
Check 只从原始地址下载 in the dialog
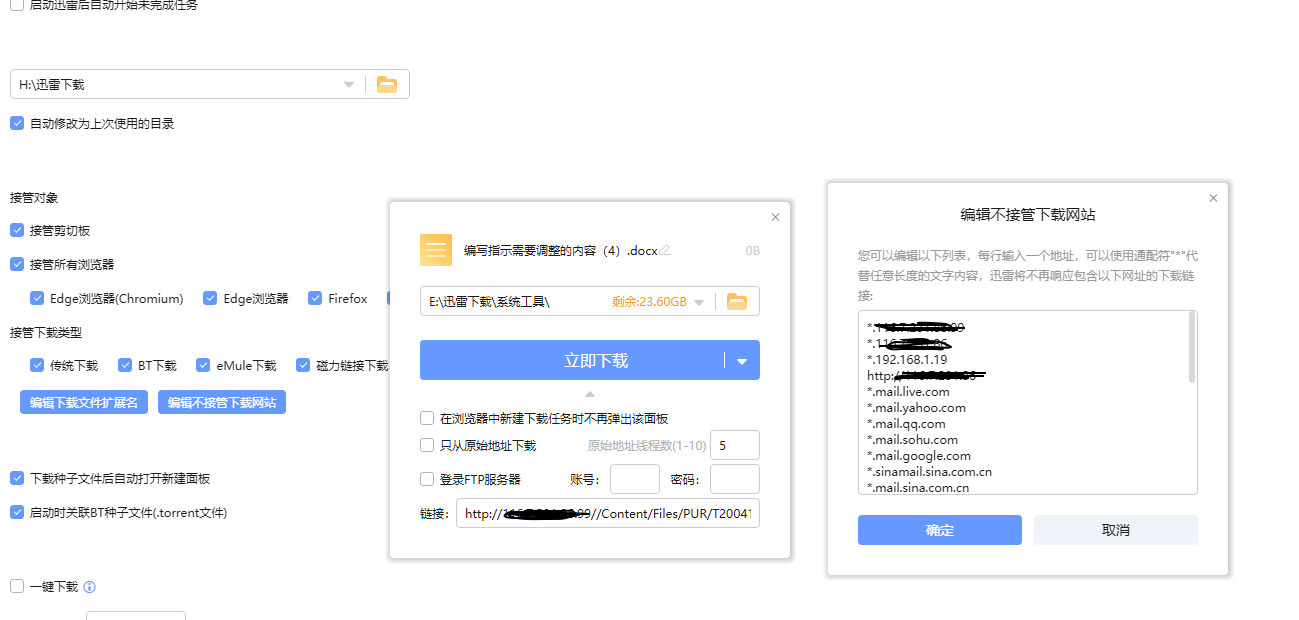pyautogui.click(x=427, y=444)
